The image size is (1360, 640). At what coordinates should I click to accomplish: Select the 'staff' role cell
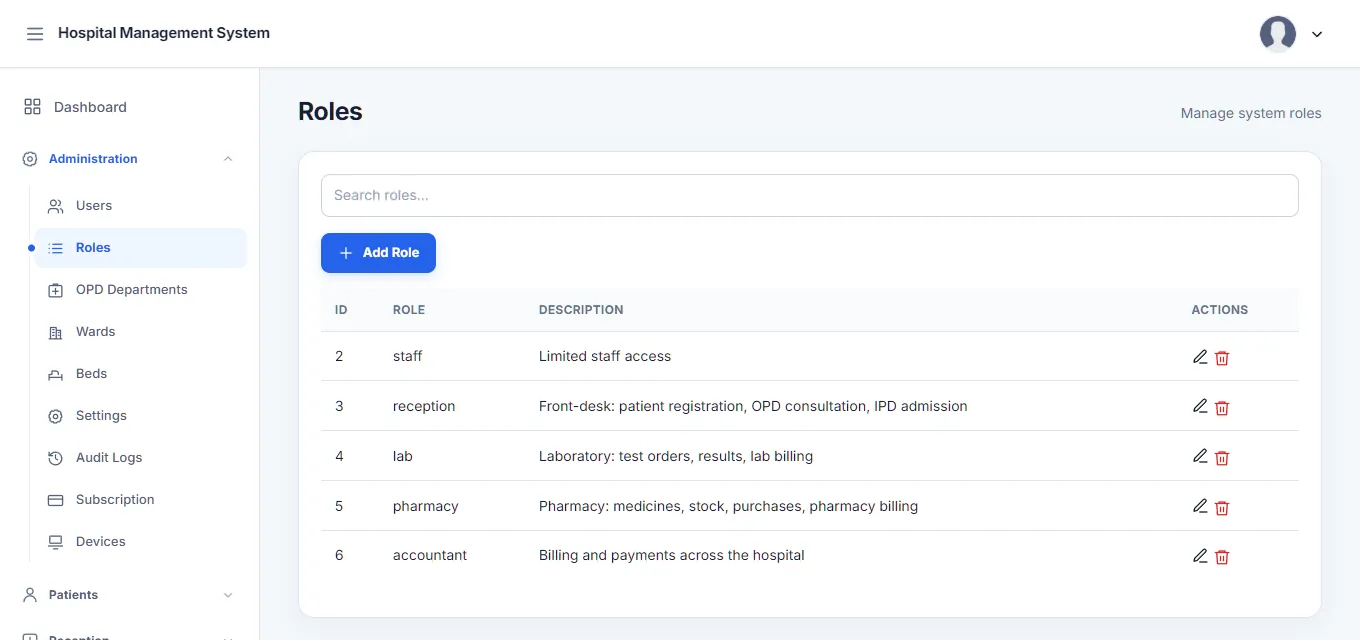(408, 356)
